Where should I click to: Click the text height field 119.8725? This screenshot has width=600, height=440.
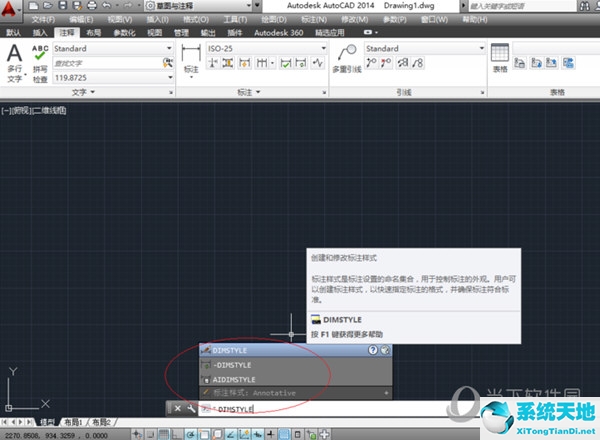point(107,76)
